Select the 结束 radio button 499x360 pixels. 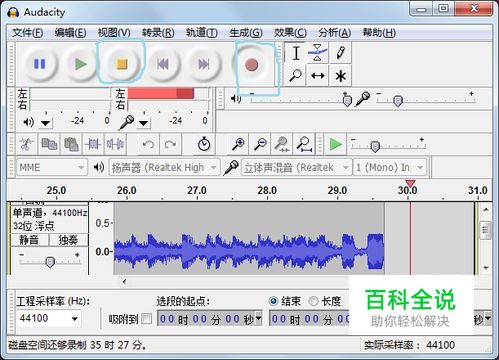(x=273, y=301)
